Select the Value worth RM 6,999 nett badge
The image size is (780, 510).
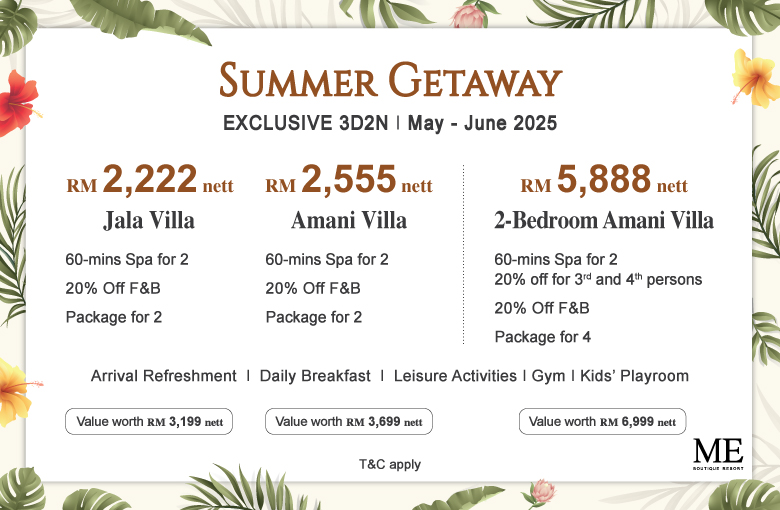point(602,421)
